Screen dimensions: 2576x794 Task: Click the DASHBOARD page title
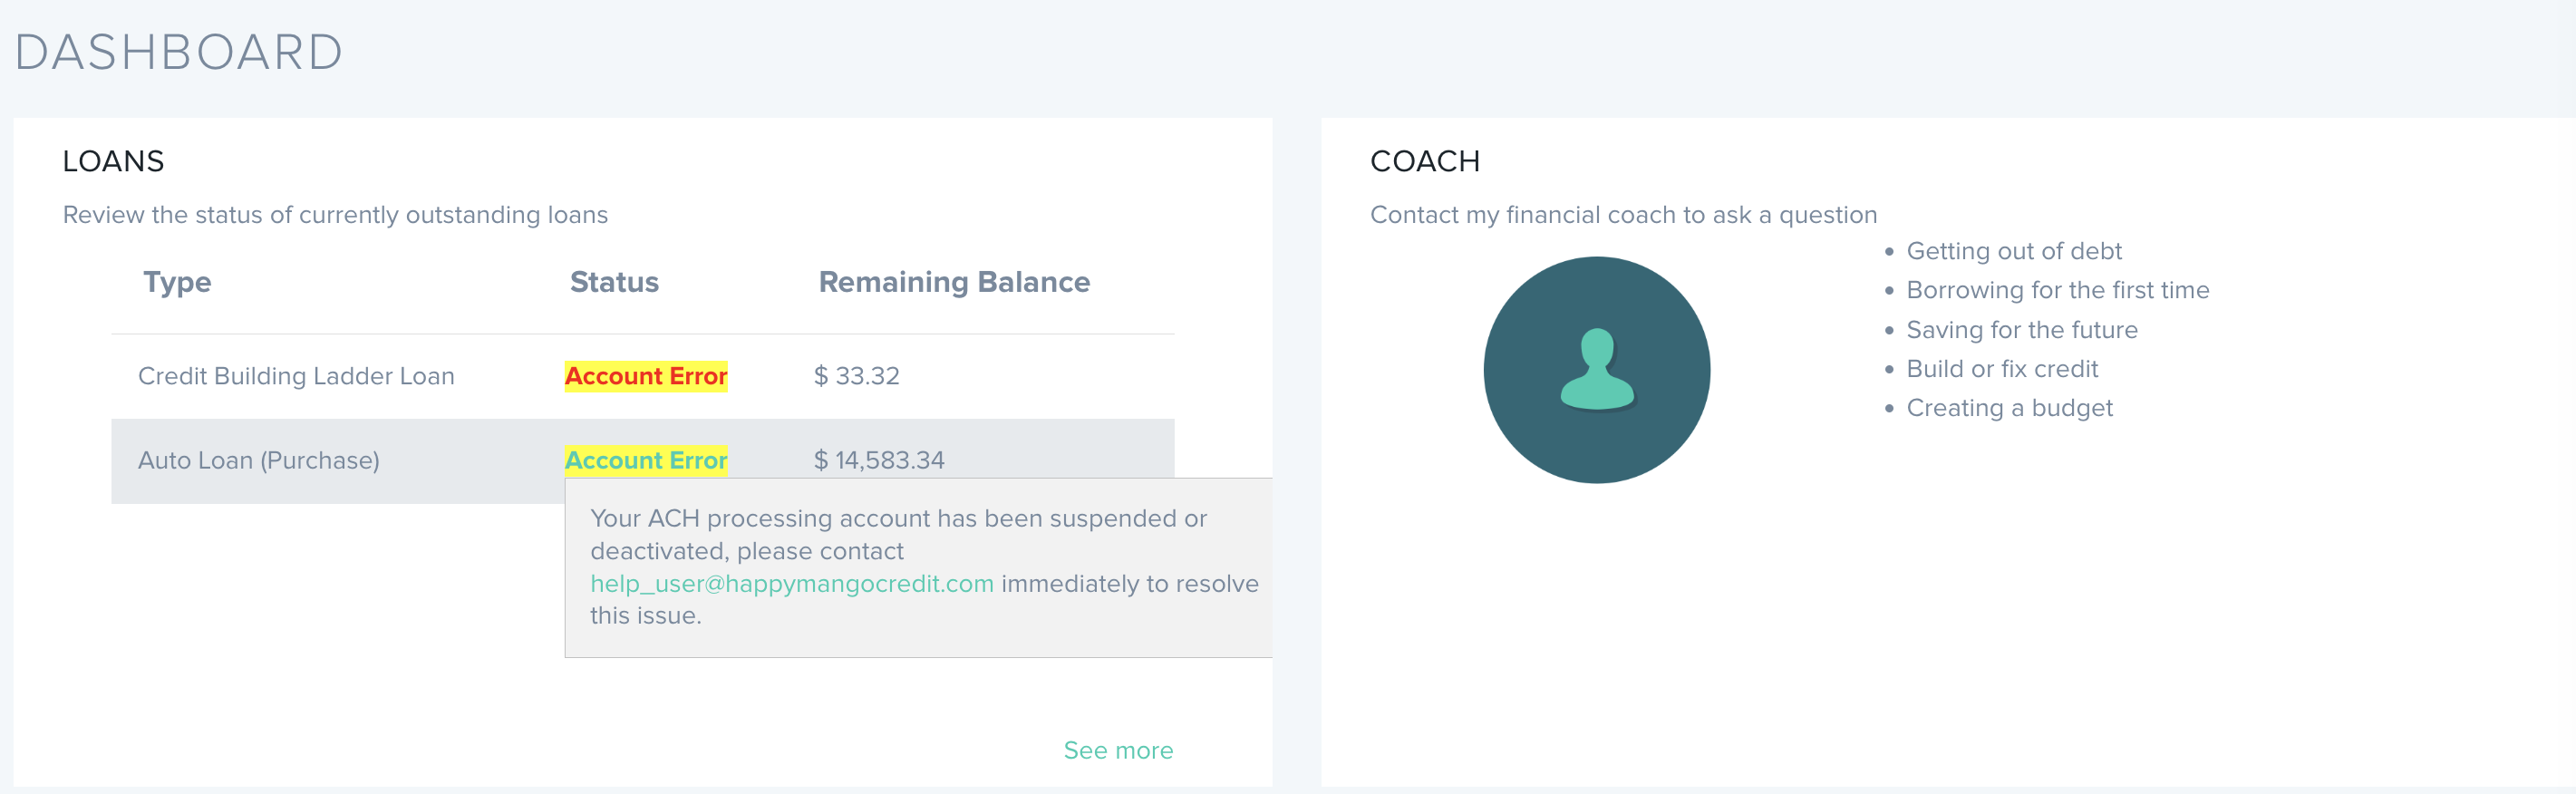[179, 52]
